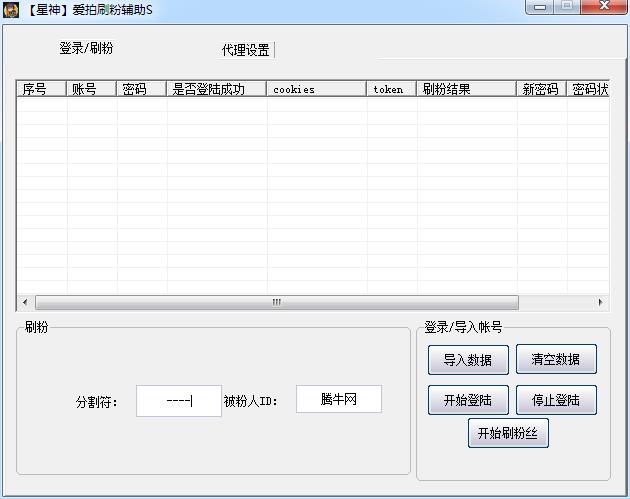630x499 pixels.
Task: Click the 刷粉 group box title
Action: pyautogui.click(x=36, y=327)
